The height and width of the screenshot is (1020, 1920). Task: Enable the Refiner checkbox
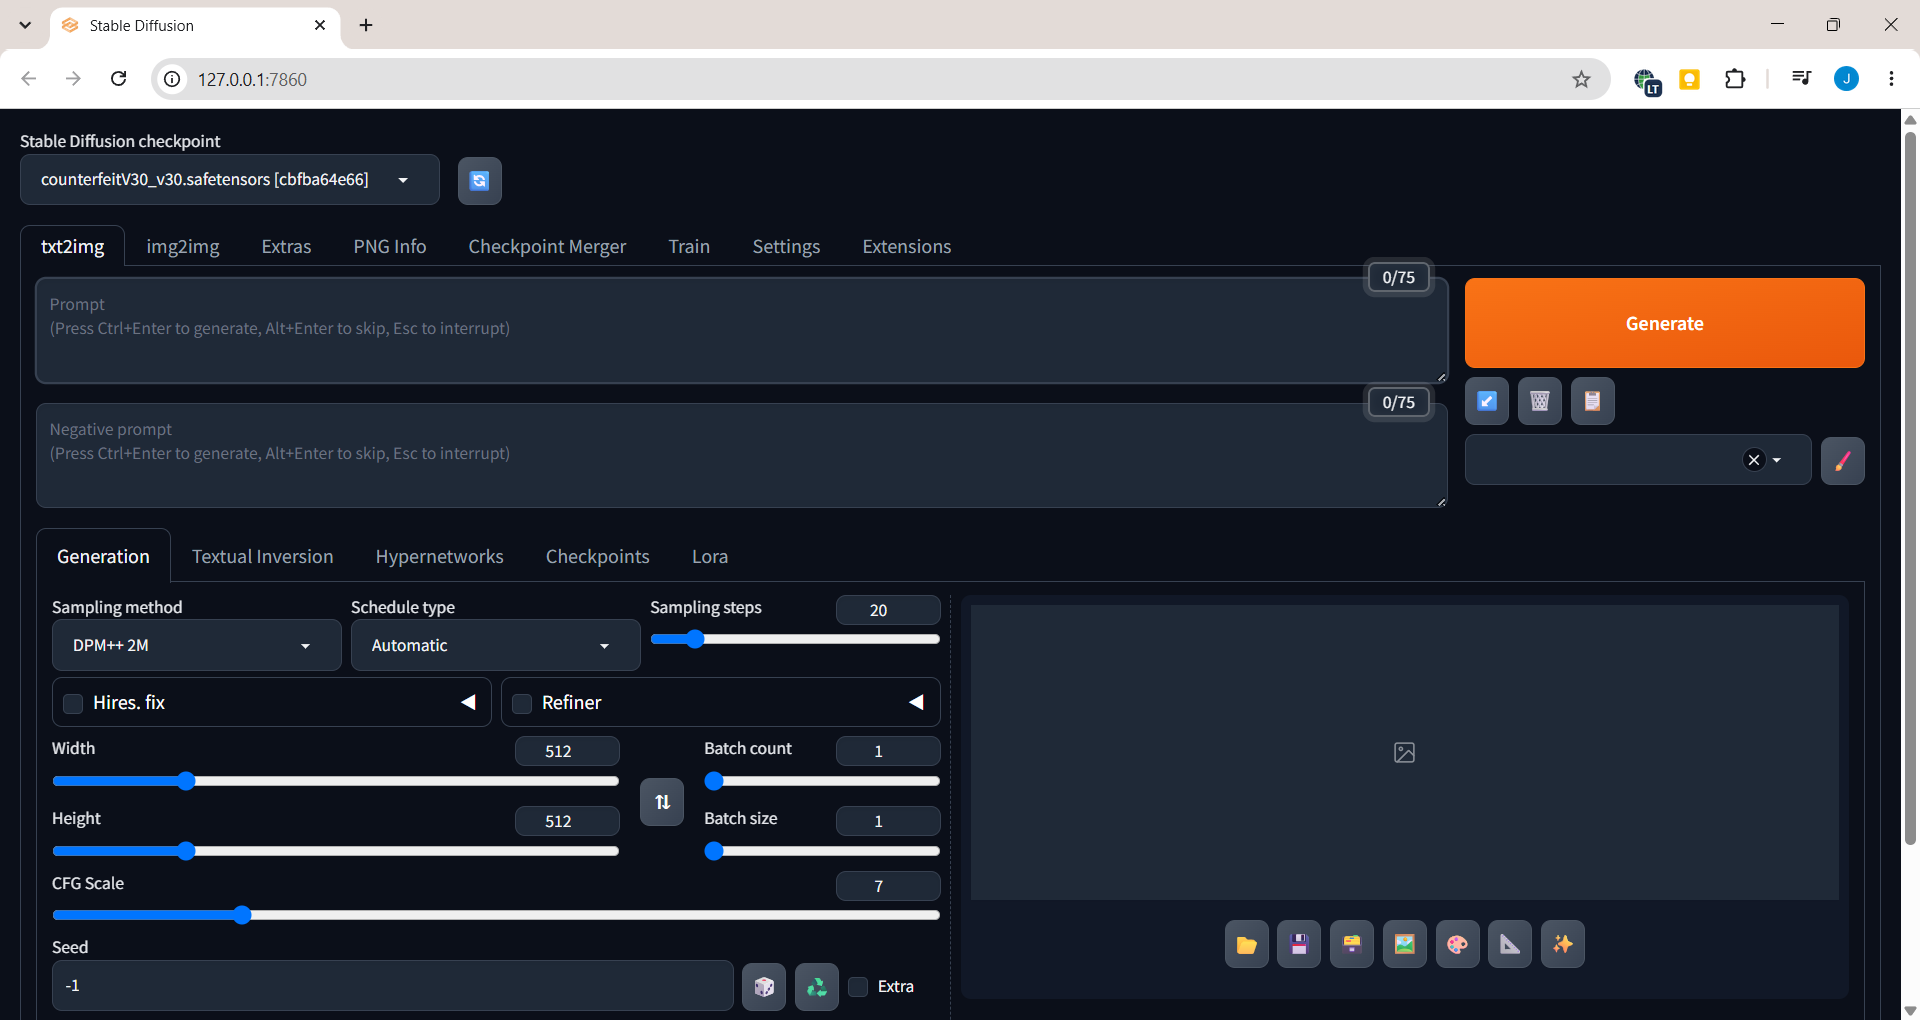522,703
